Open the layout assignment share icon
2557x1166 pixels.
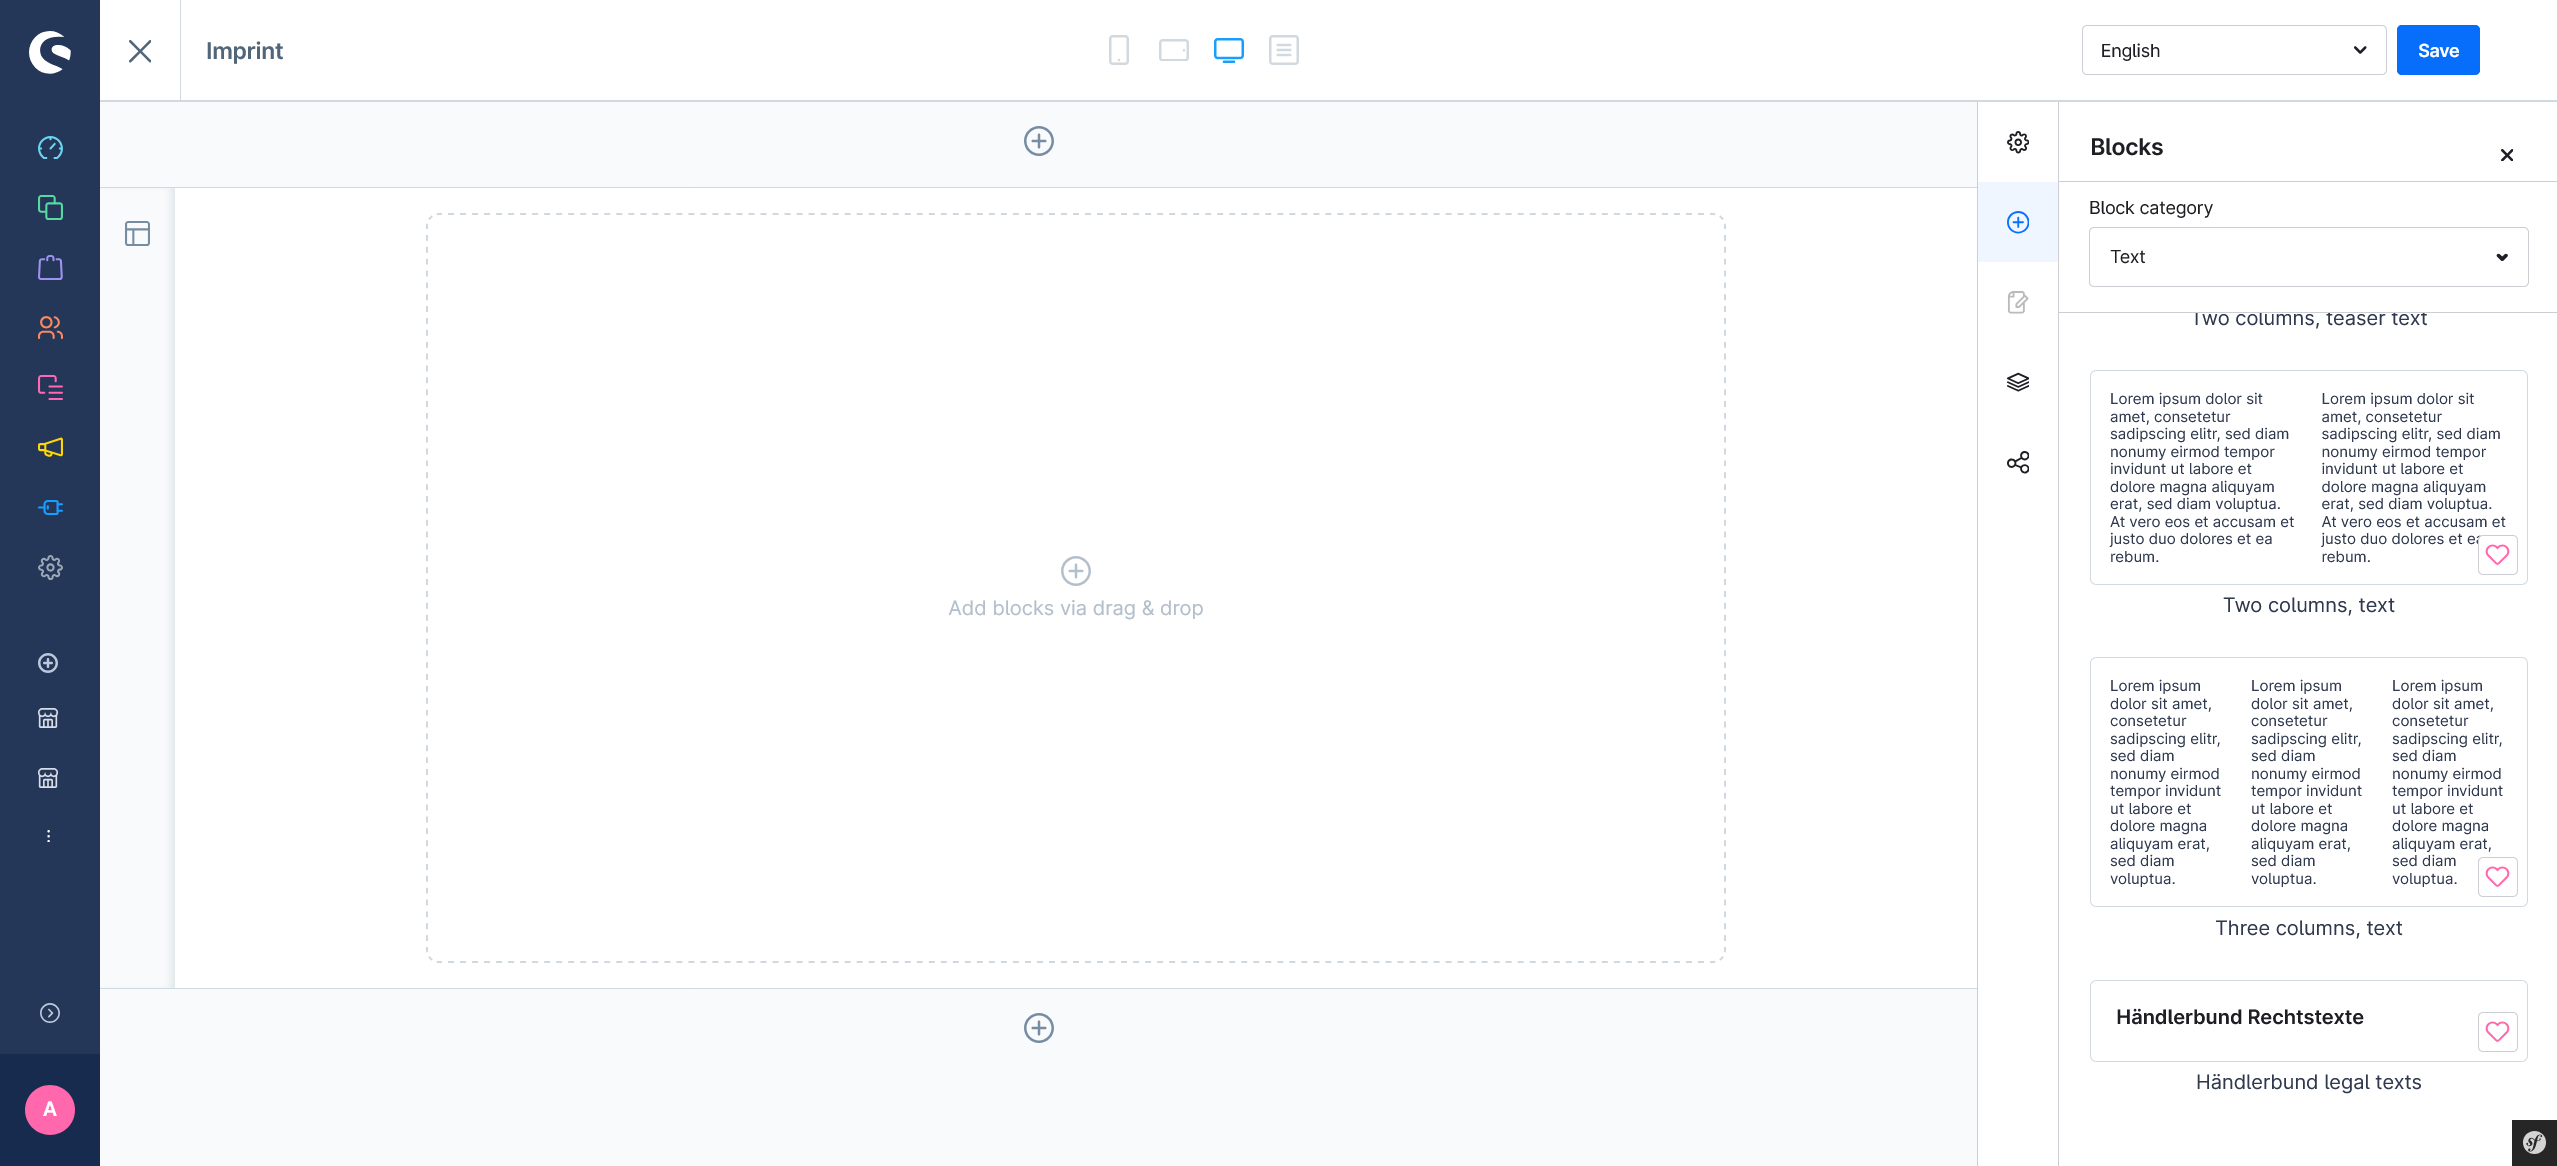[x=2018, y=462]
